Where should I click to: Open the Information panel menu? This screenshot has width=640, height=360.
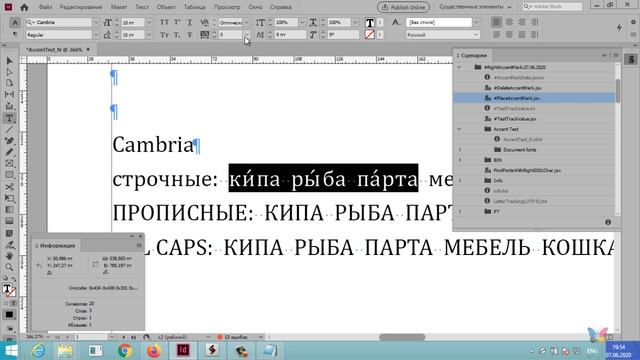coord(139,245)
